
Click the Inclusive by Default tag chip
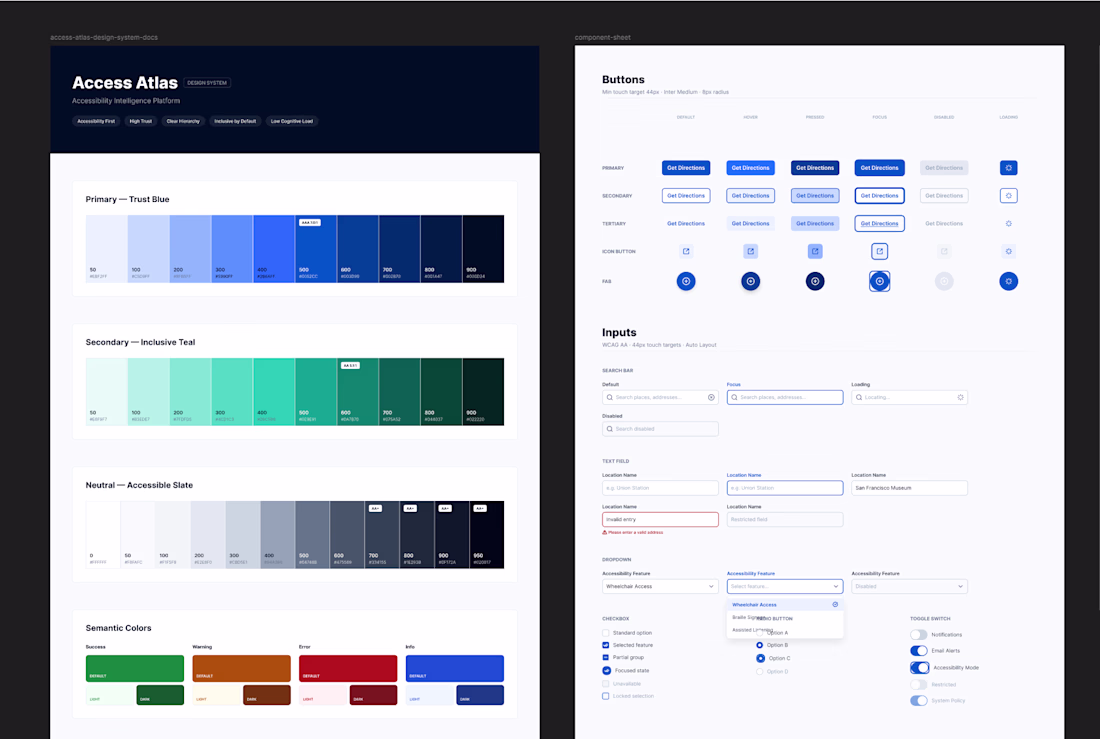(x=235, y=121)
